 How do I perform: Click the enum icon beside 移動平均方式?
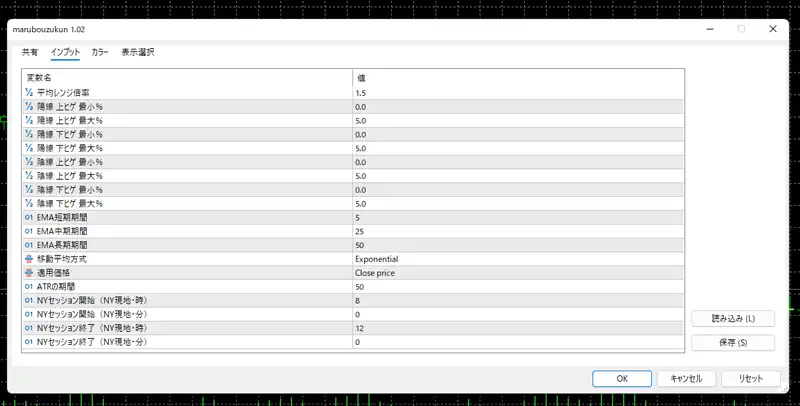click(29, 258)
